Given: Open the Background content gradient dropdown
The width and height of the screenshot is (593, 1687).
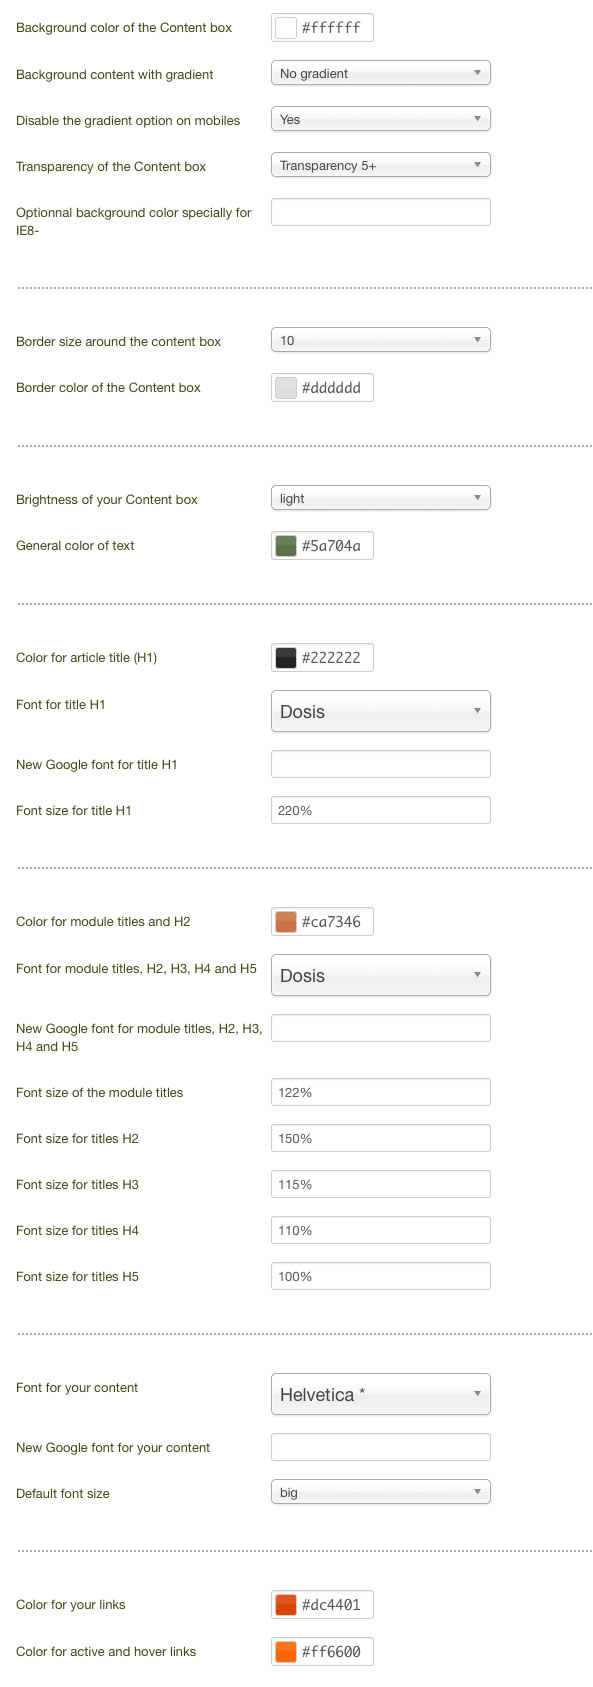Looking at the screenshot, I should (381, 73).
